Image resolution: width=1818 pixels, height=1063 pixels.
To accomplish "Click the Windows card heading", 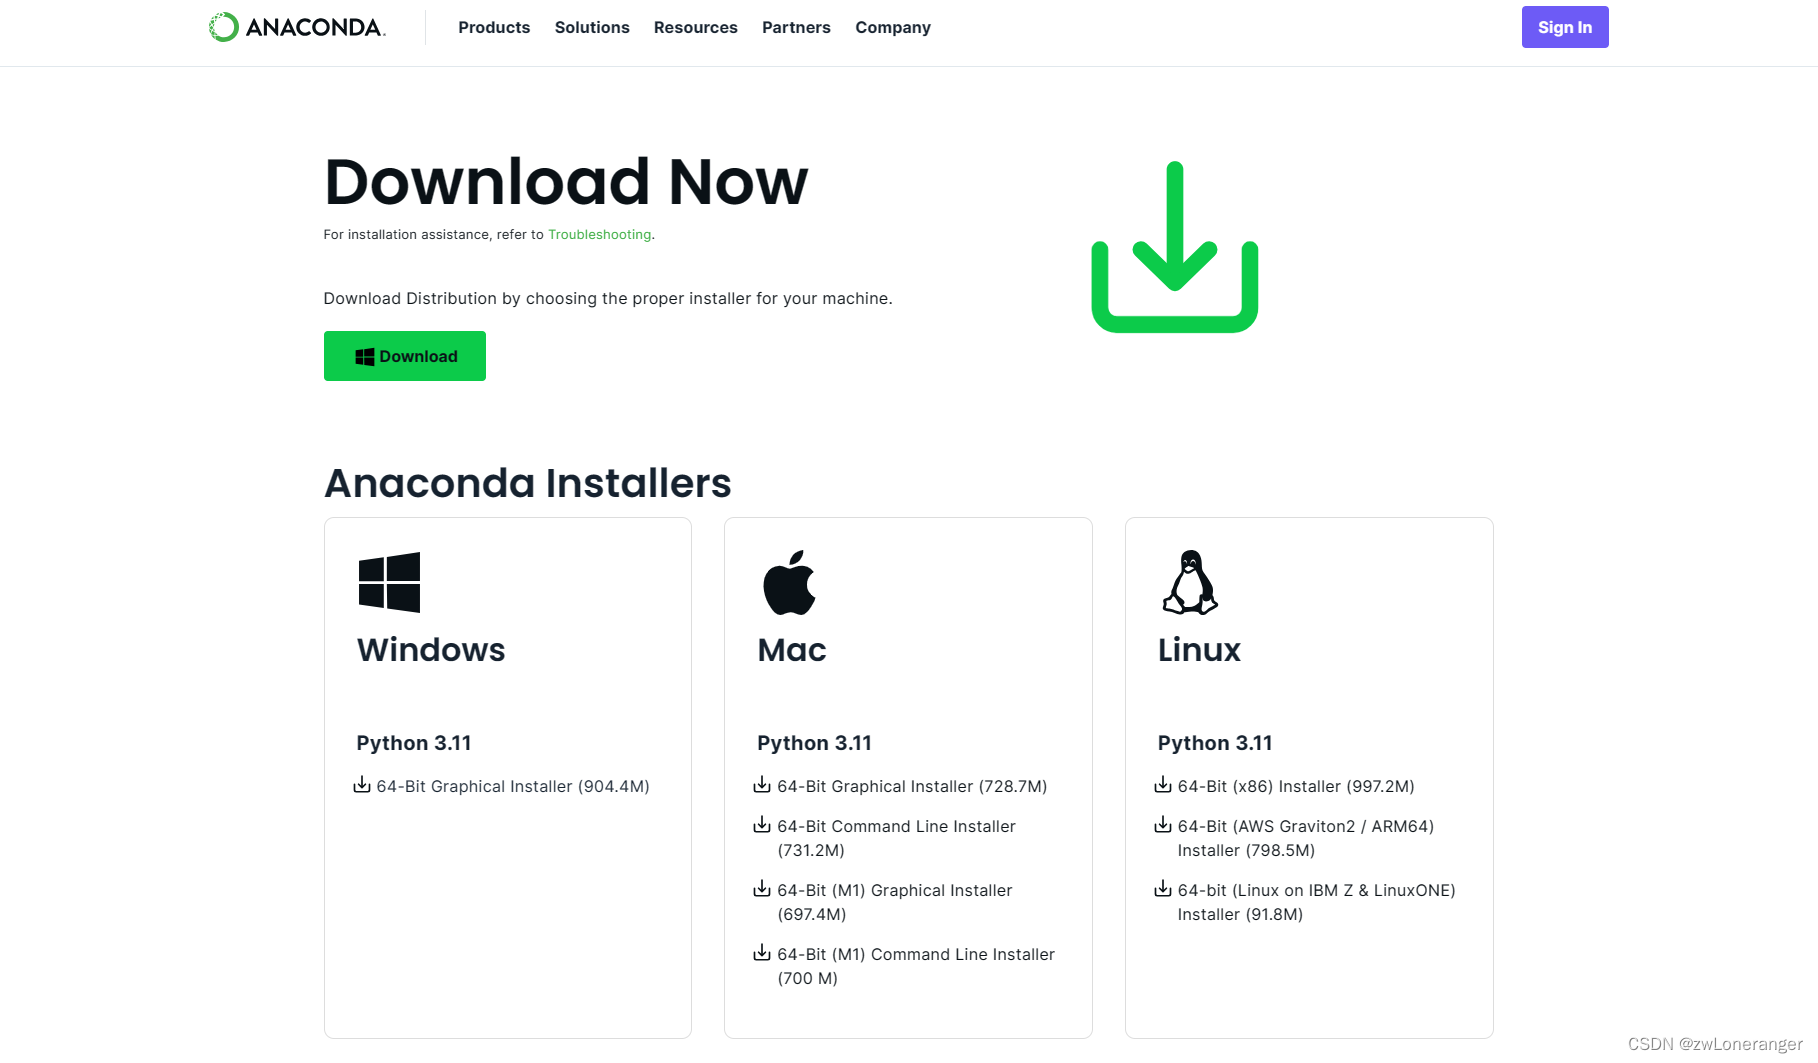I will click(x=431, y=650).
